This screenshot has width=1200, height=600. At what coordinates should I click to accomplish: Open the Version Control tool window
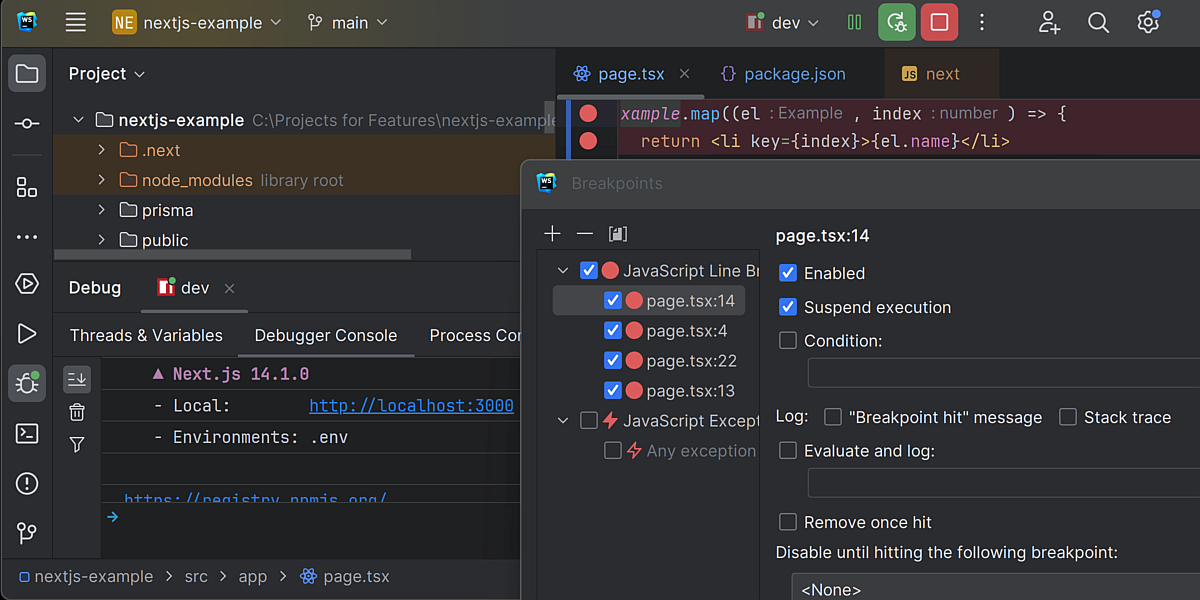[x=27, y=532]
